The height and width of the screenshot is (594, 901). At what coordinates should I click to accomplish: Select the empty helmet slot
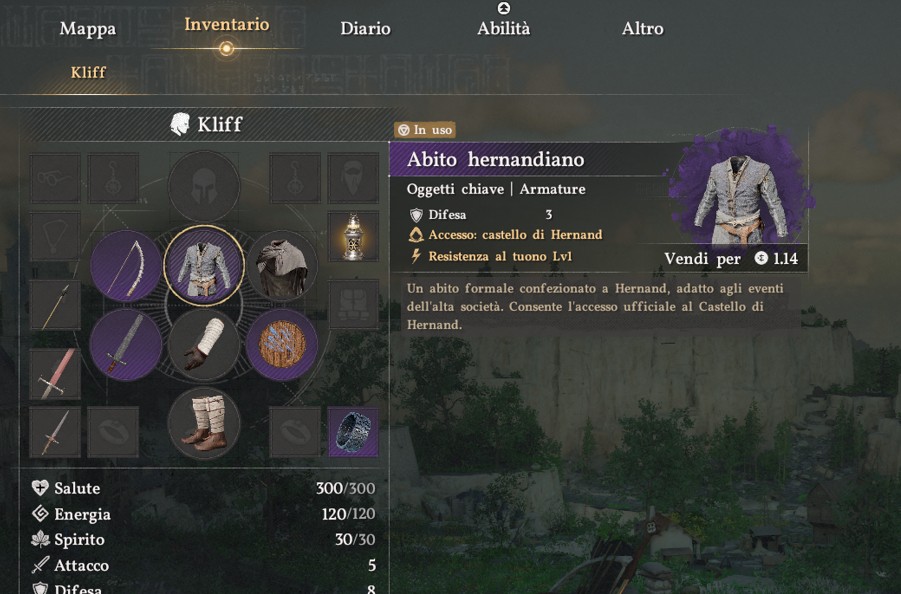(x=204, y=186)
